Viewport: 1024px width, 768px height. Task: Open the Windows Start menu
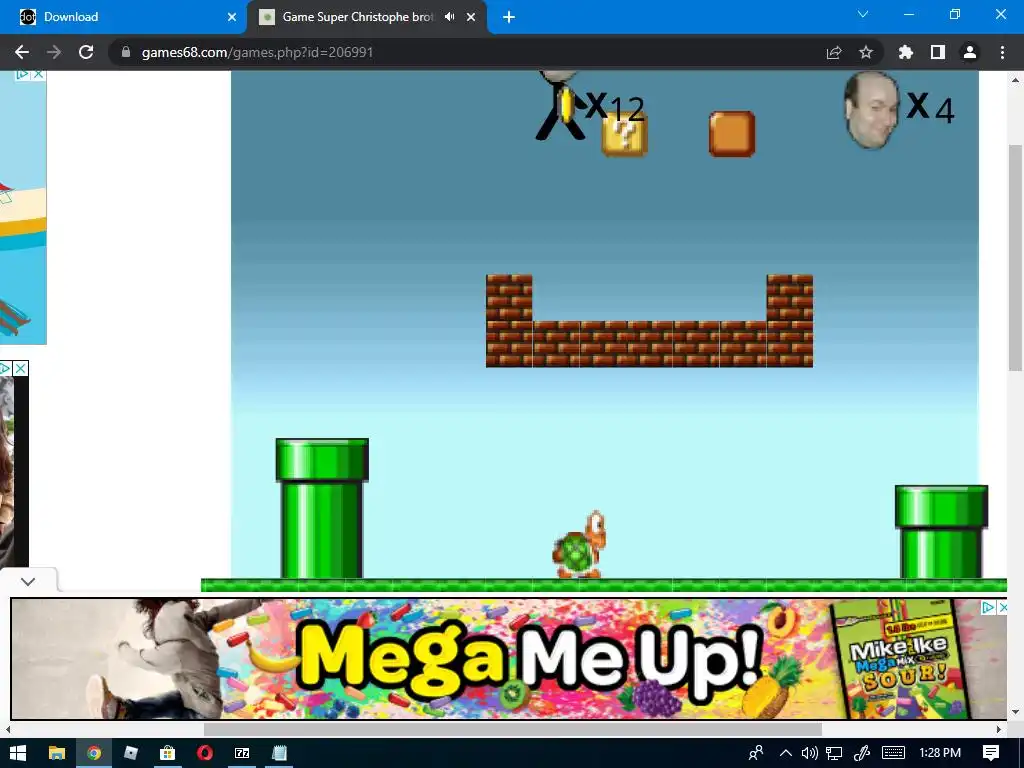pyautogui.click(x=18, y=753)
